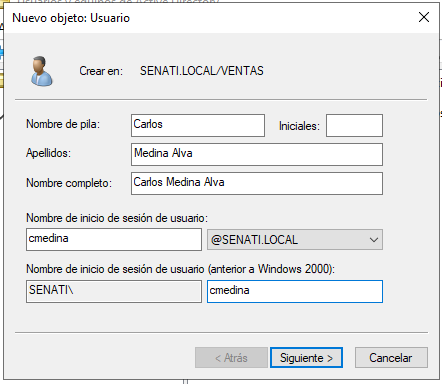
Task: Click the user logon name field above SENATI\
Action: click(114, 239)
